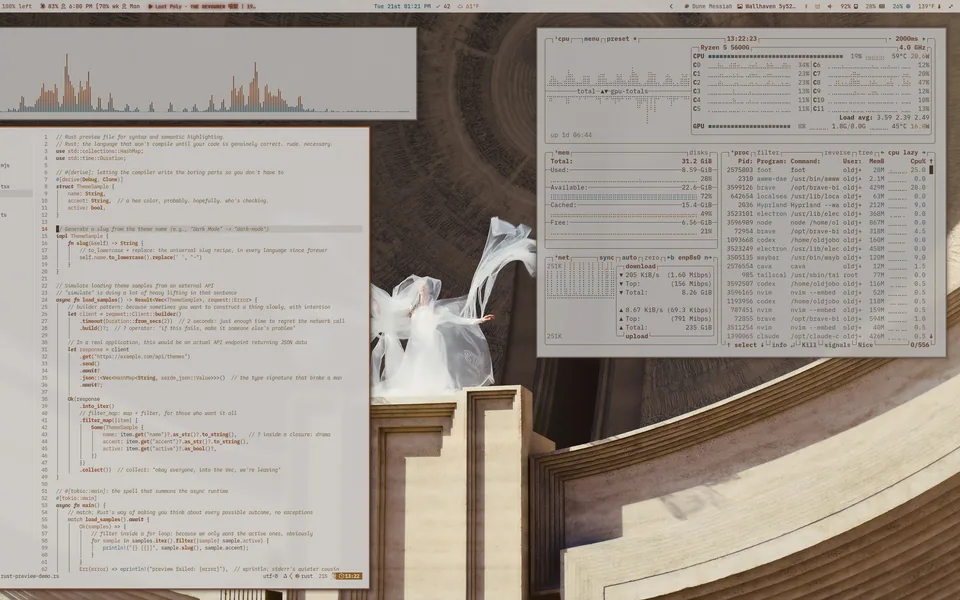
Task: Click the Wallhaven tab entry in top bar
Action: [x=766, y=6]
